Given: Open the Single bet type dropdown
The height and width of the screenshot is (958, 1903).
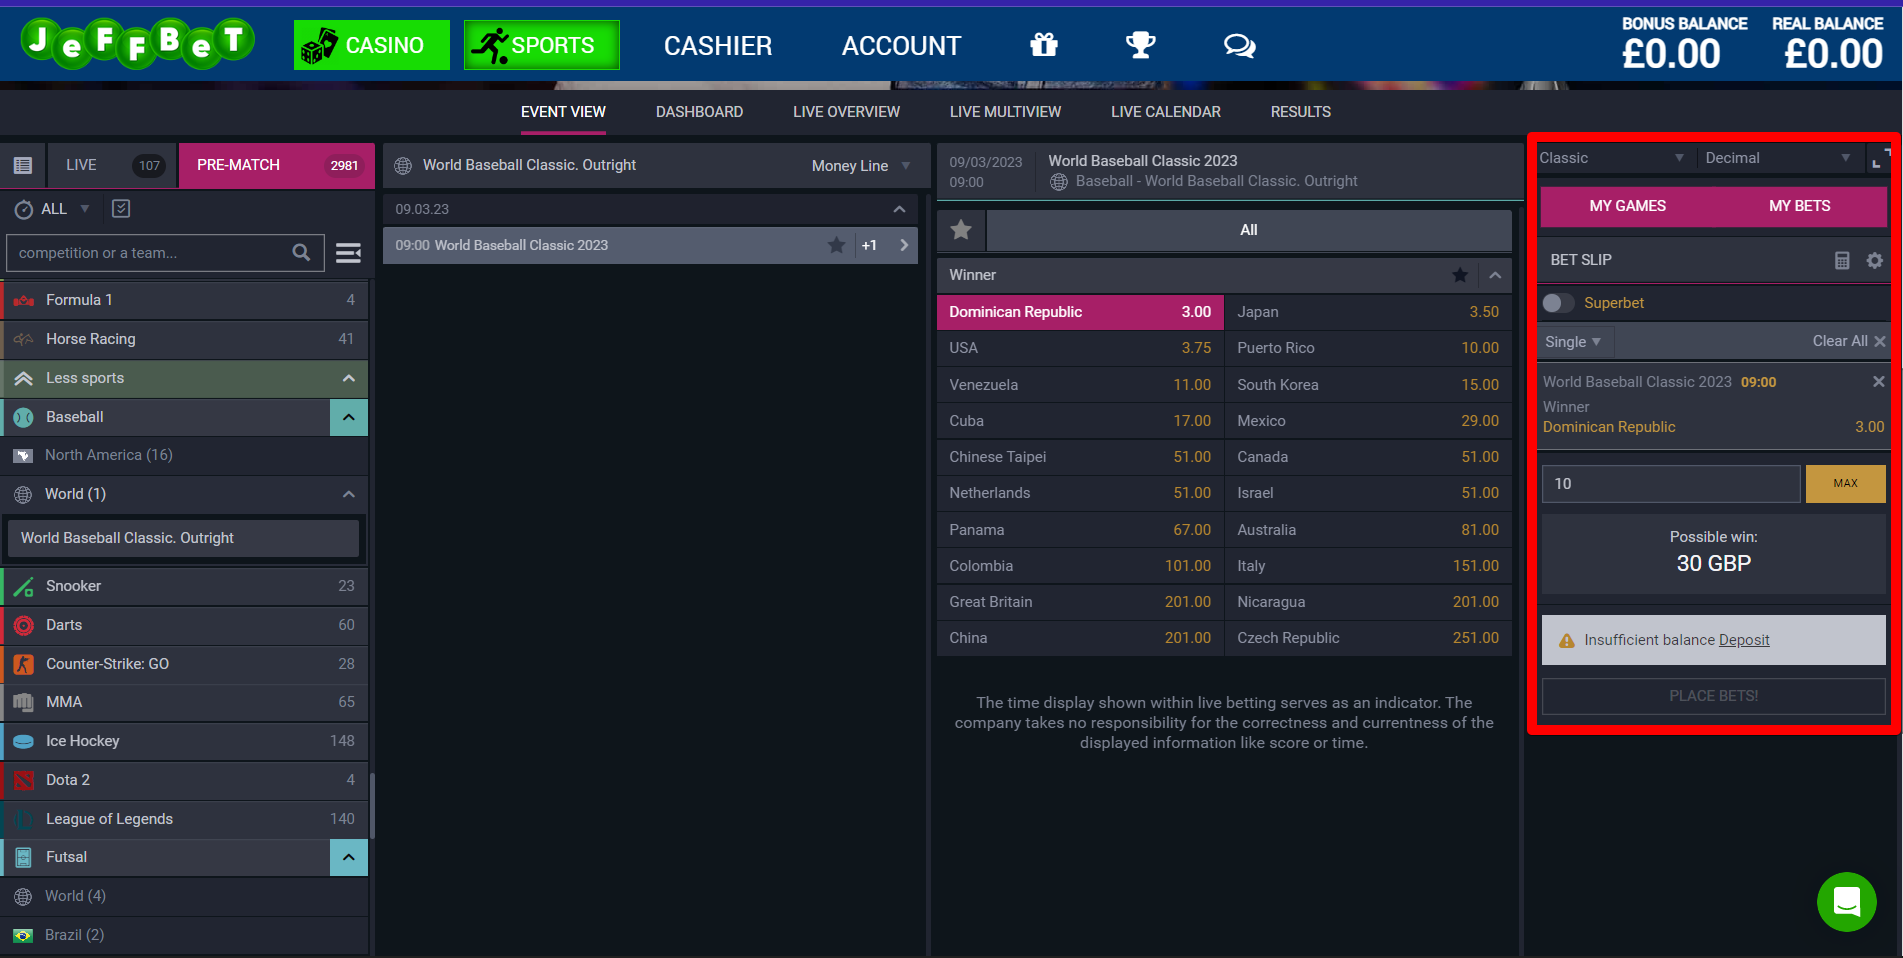Looking at the screenshot, I should [x=1573, y=342].
